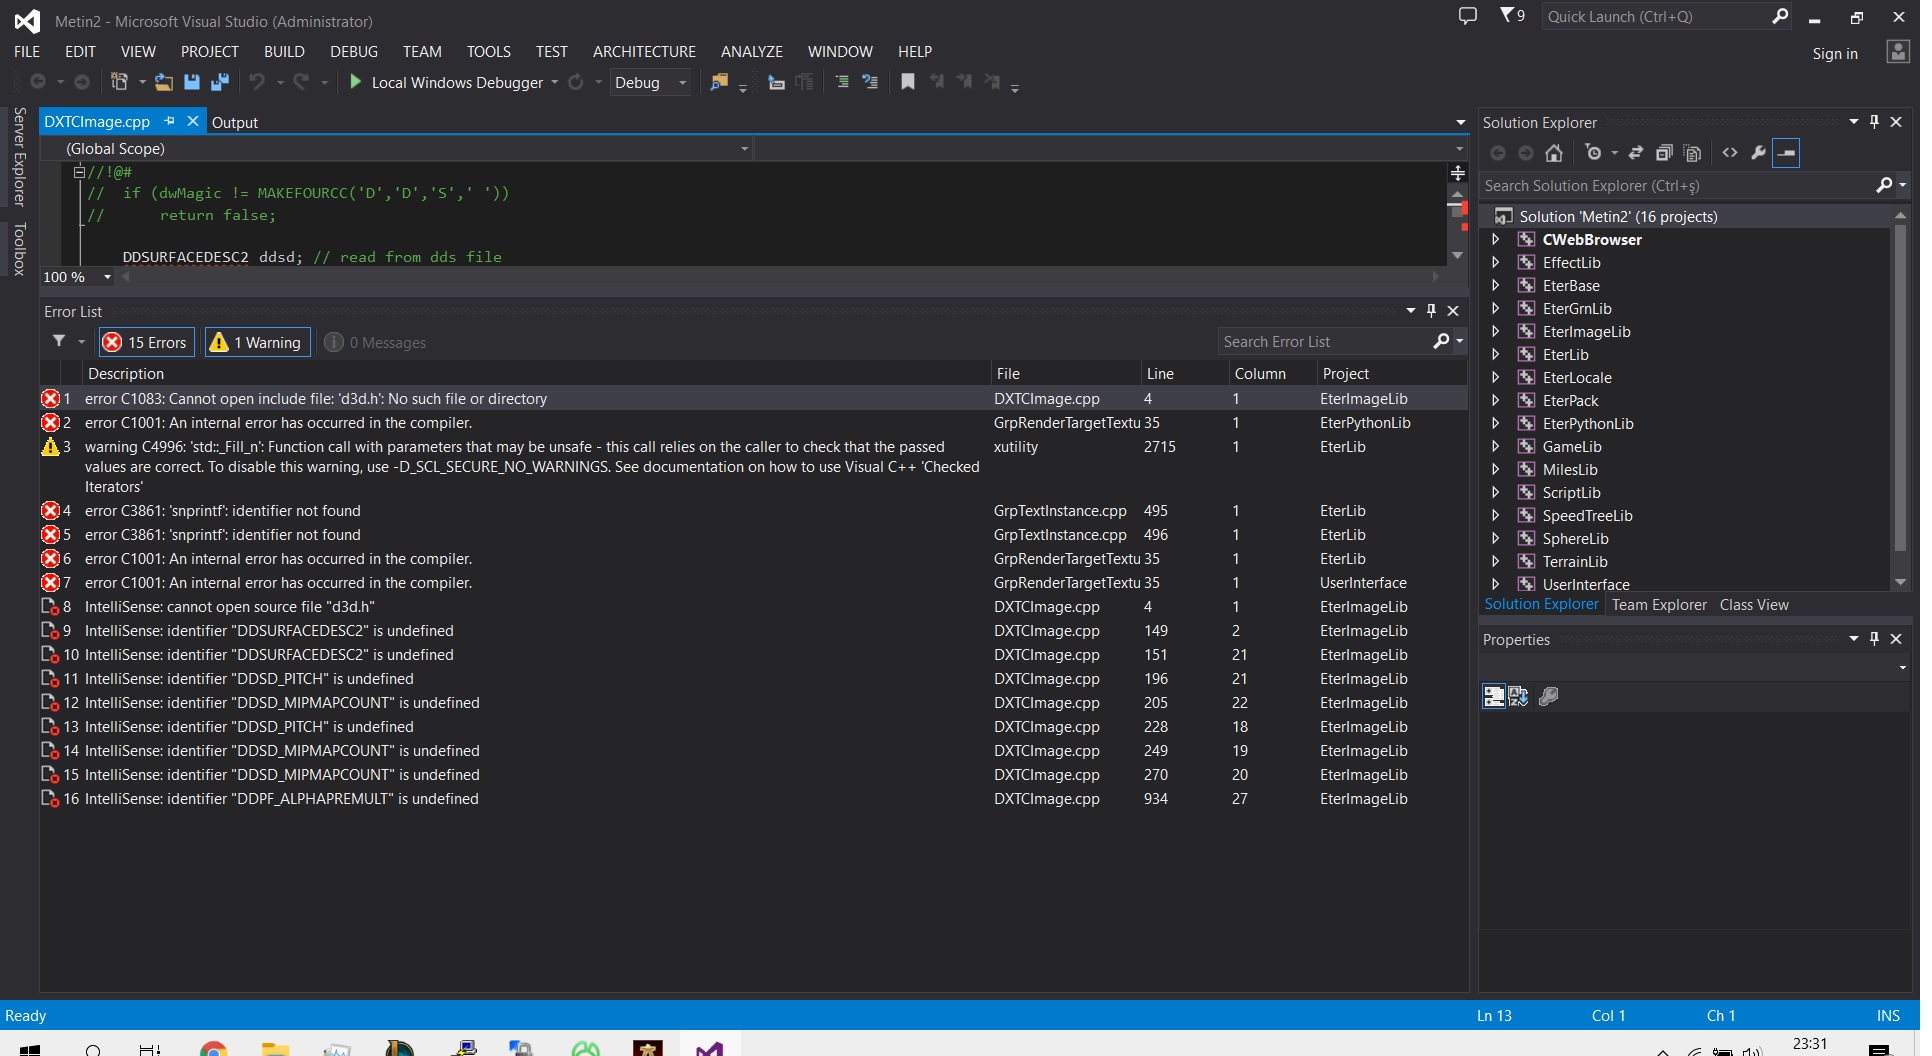This screenshot has height=1056, width=1932.
Task: Click the Error List filter funnel icon
Action: point(60,342)
